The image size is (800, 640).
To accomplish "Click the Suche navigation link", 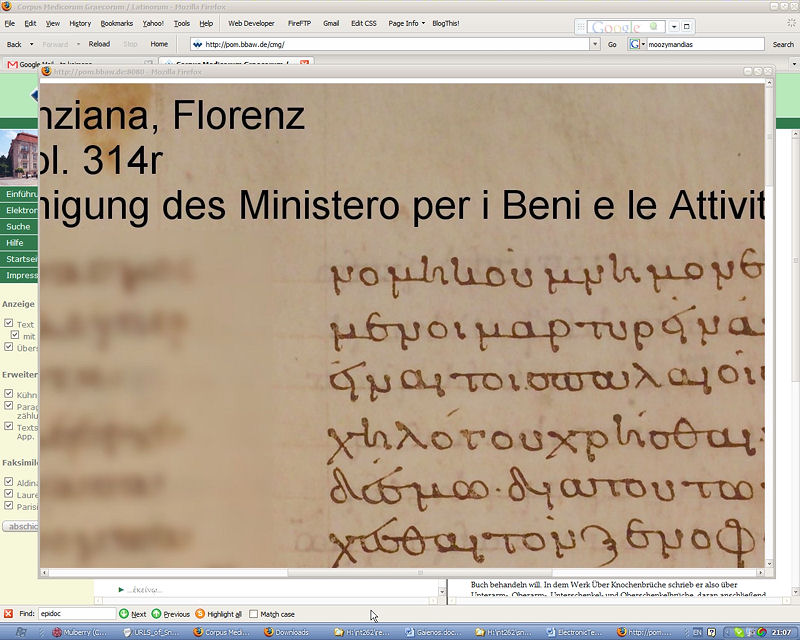I will click(x=18, y=227).
